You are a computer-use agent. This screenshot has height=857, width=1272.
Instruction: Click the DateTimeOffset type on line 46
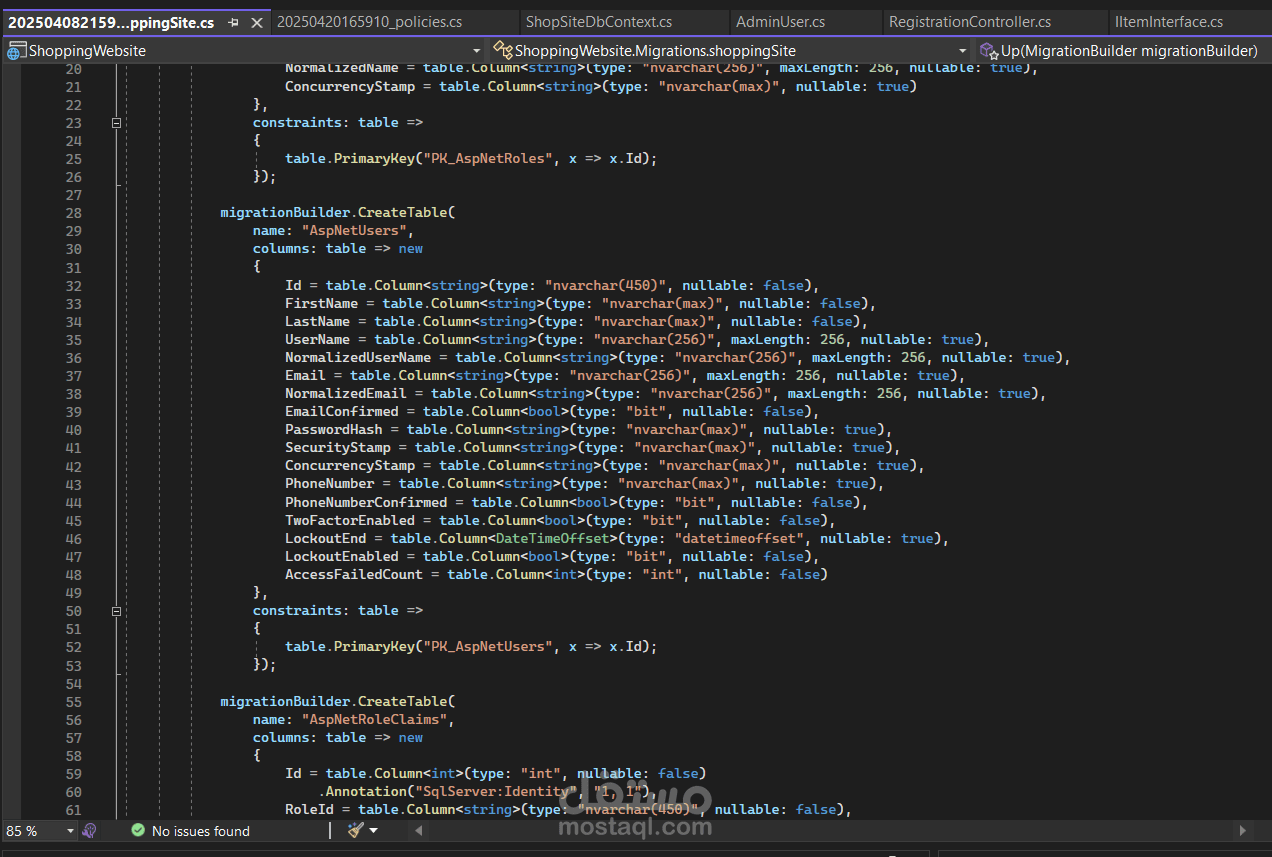pyautogui.click(x=553, y=538)
